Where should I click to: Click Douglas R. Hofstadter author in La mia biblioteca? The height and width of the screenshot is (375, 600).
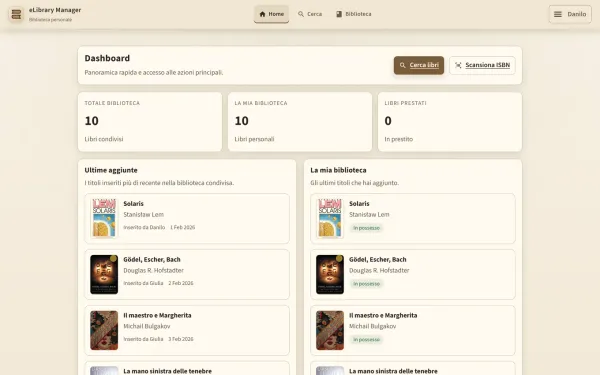pos(379,271)
